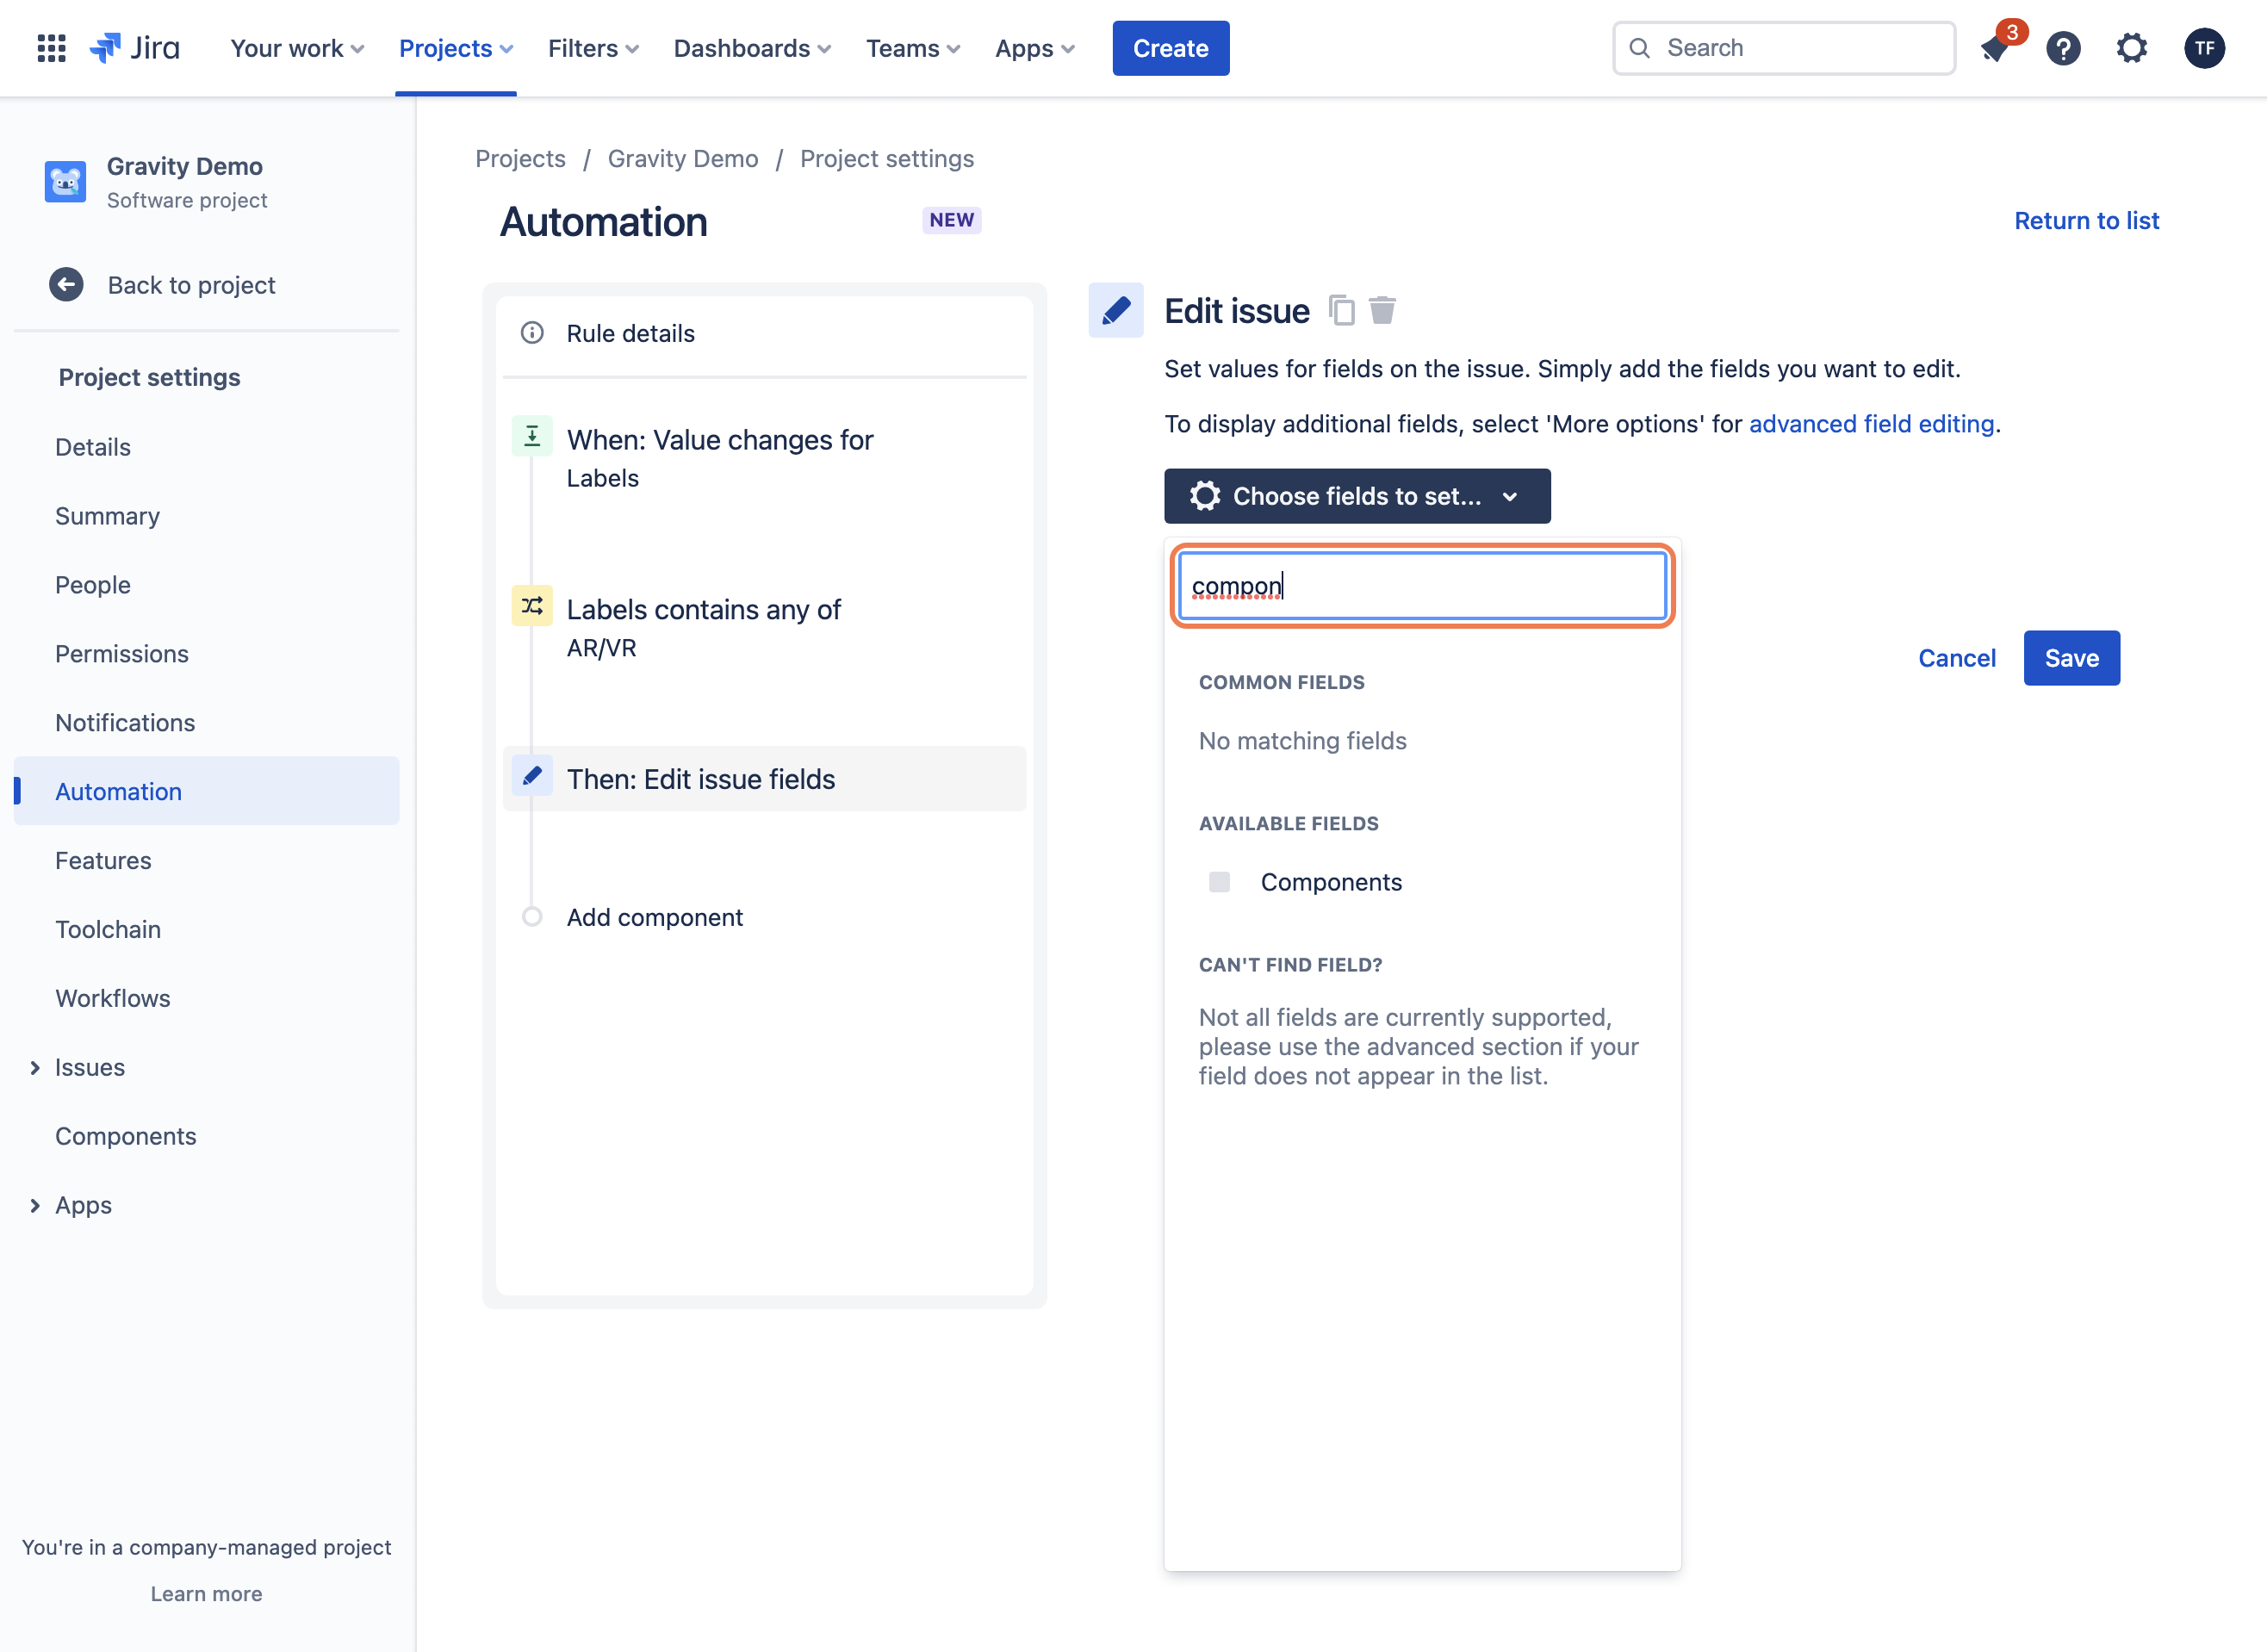2267x1652 pixels.
Task: Select the Add component step
Action: click(654, 917)
